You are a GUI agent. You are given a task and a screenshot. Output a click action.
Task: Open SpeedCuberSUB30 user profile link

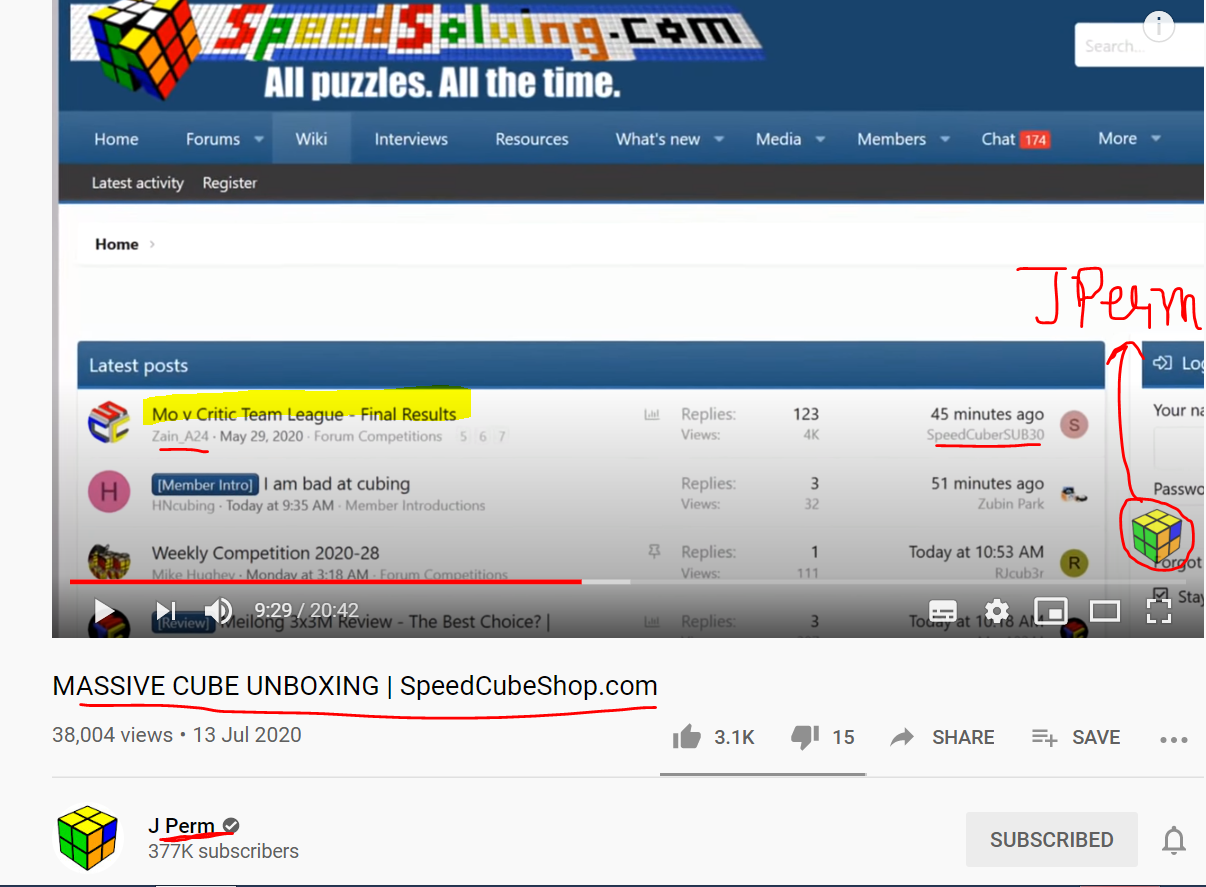pos(985,435)
